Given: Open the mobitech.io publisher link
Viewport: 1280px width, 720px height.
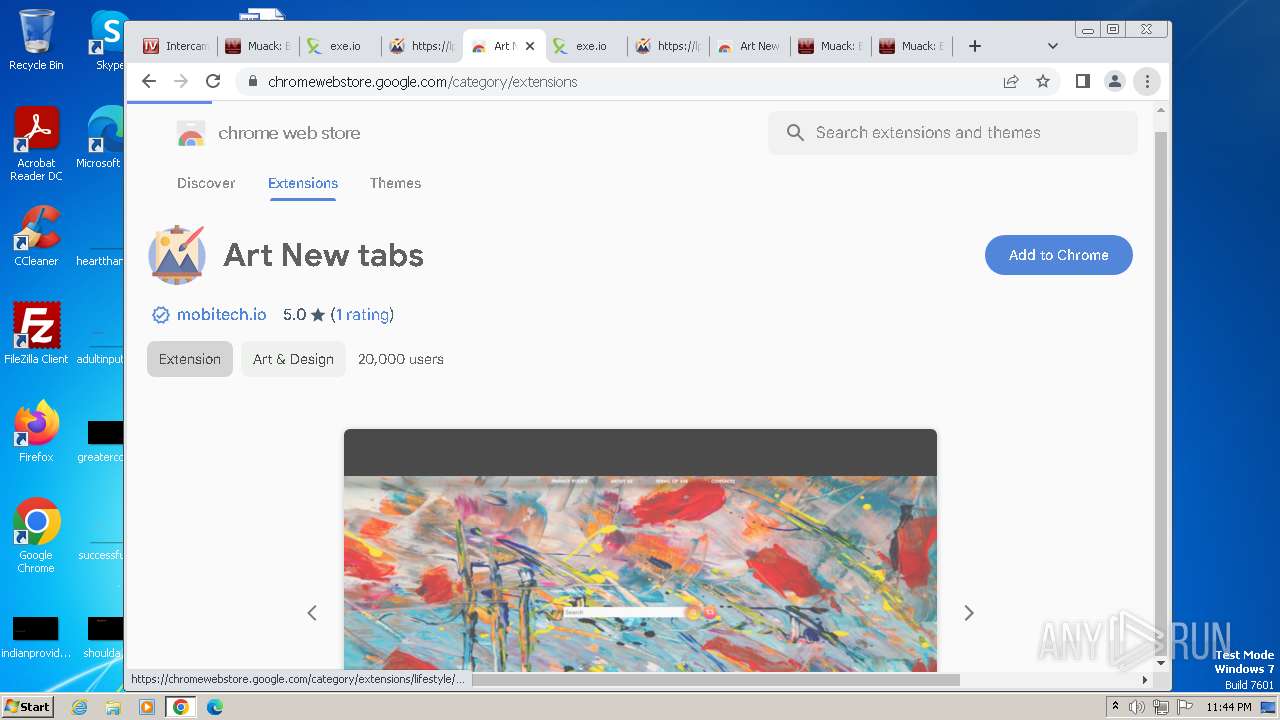Looking at the screenshot, I should (x=221, y=314).
